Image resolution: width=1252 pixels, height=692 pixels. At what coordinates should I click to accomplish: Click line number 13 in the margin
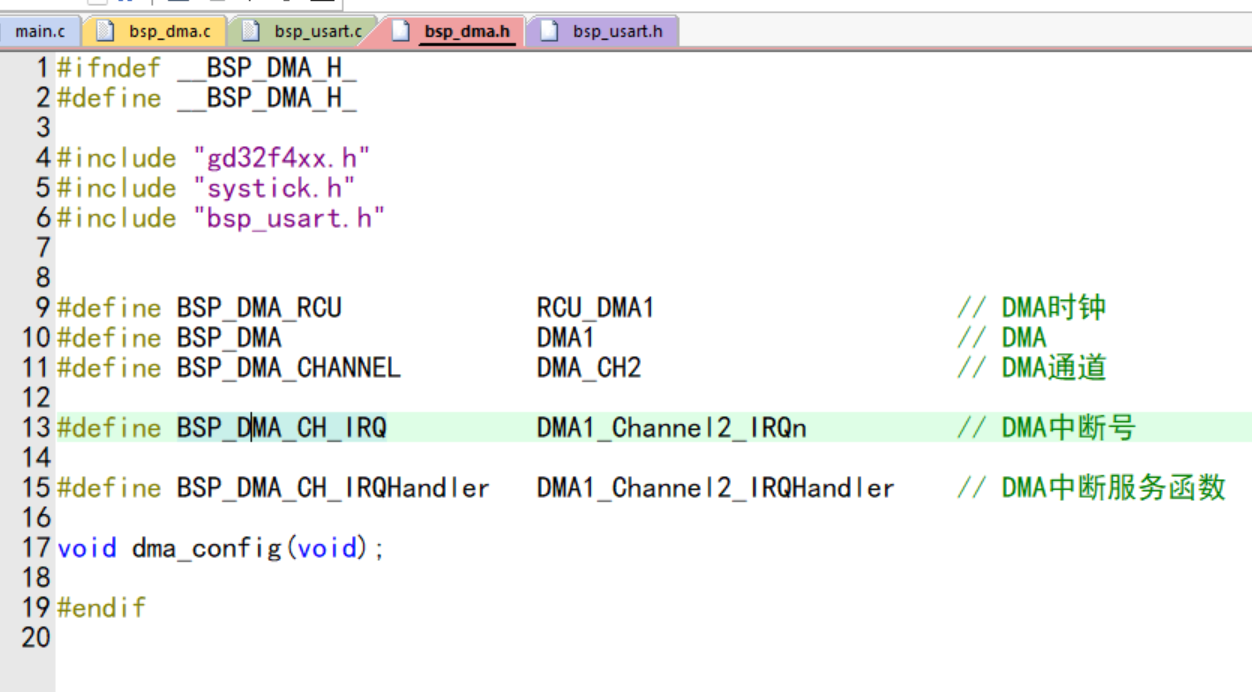click(36, 428)
